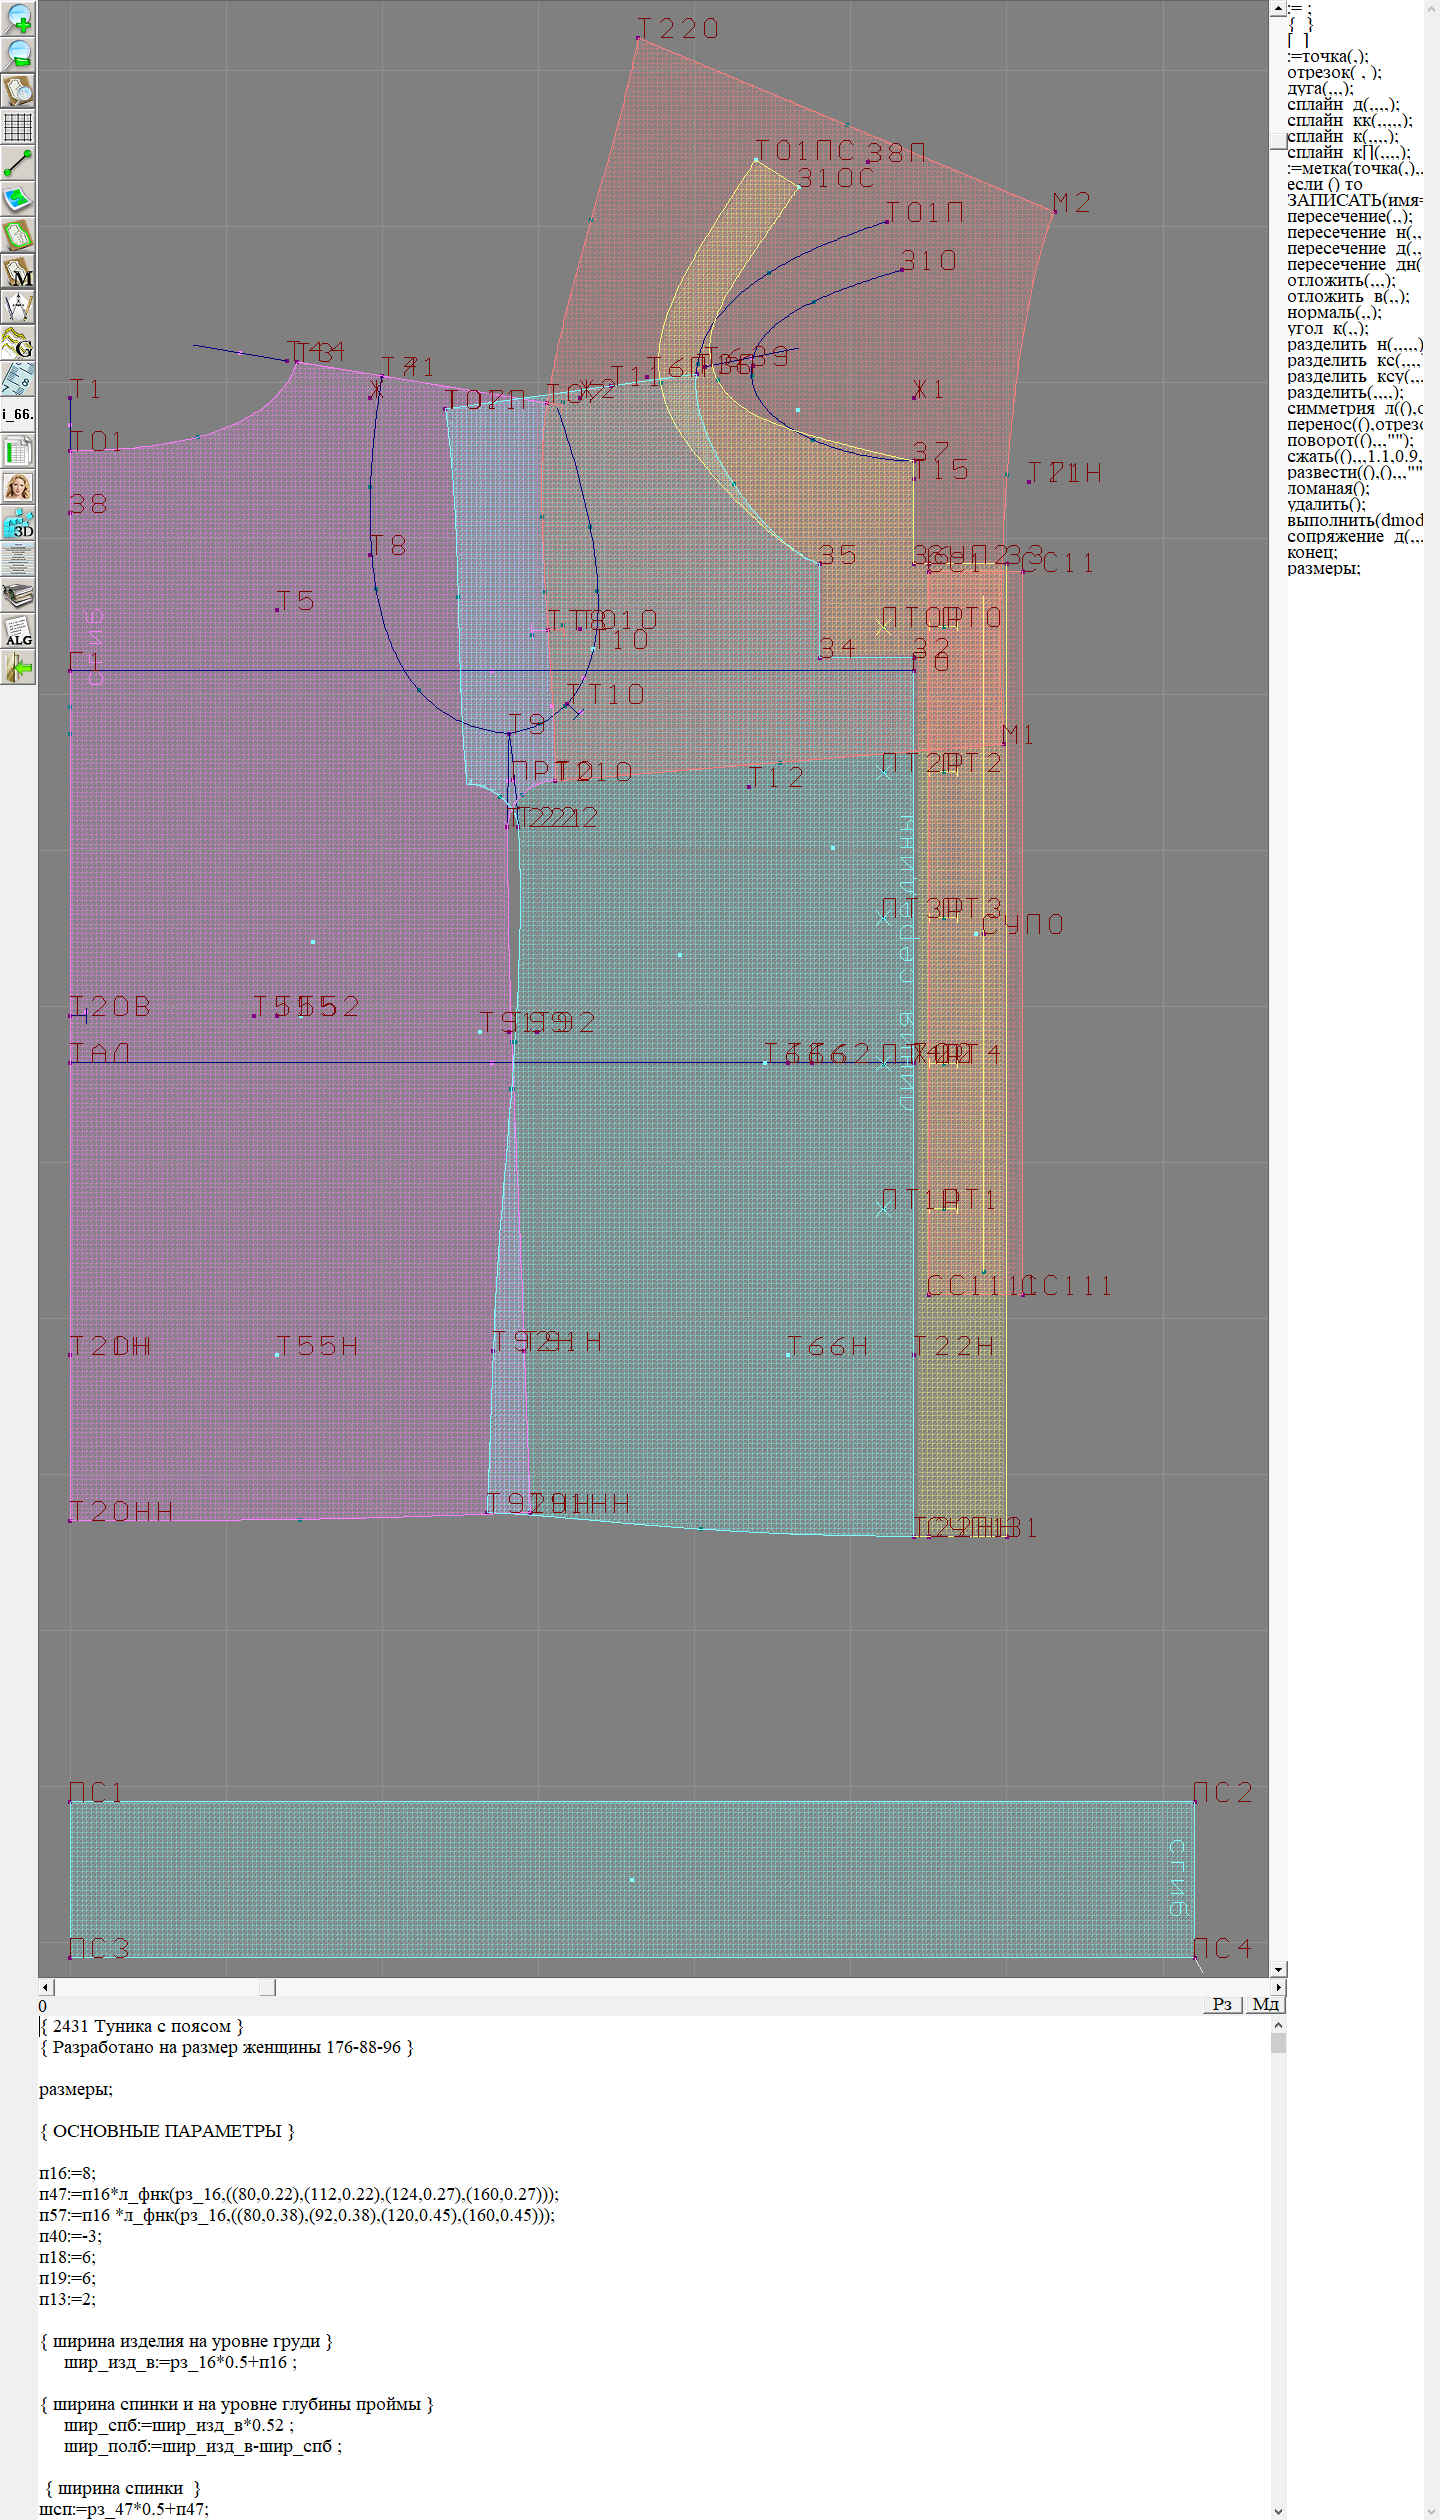Click the zoom in magnifier icon
This screenshot has height=2520, width=1440.
click(18, 19)
